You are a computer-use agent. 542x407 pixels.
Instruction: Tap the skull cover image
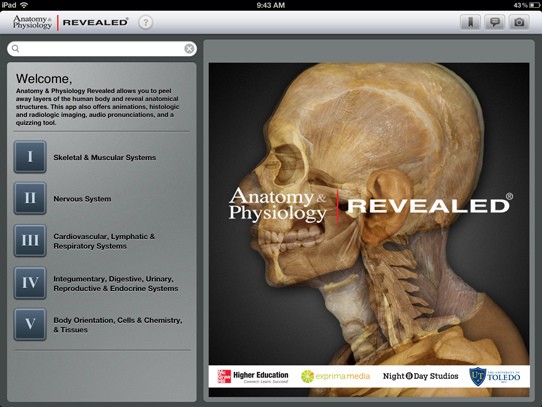point(369,214)
